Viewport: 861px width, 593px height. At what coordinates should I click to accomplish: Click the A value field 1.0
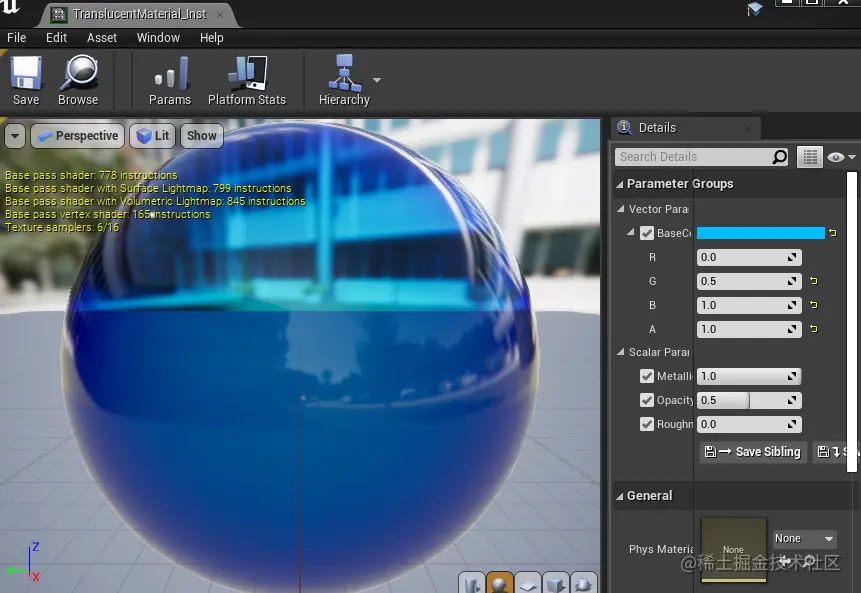click(749, 329)
